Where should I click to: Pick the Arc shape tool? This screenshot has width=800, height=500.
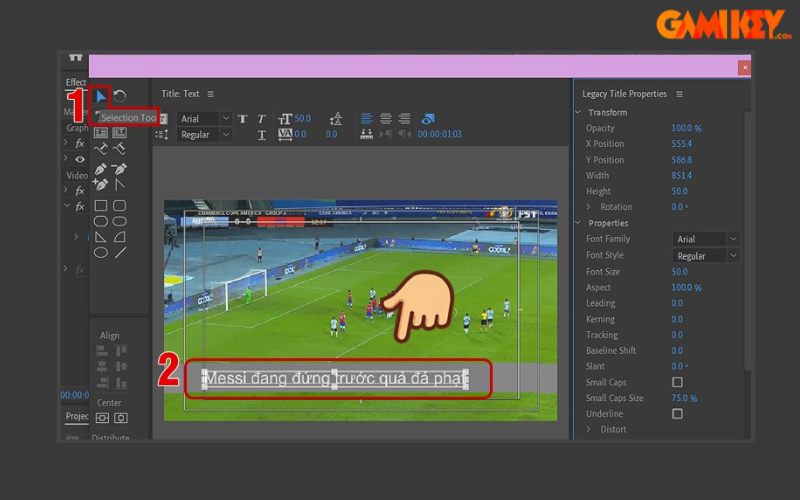pyautogui.click(x=119, y=237)
